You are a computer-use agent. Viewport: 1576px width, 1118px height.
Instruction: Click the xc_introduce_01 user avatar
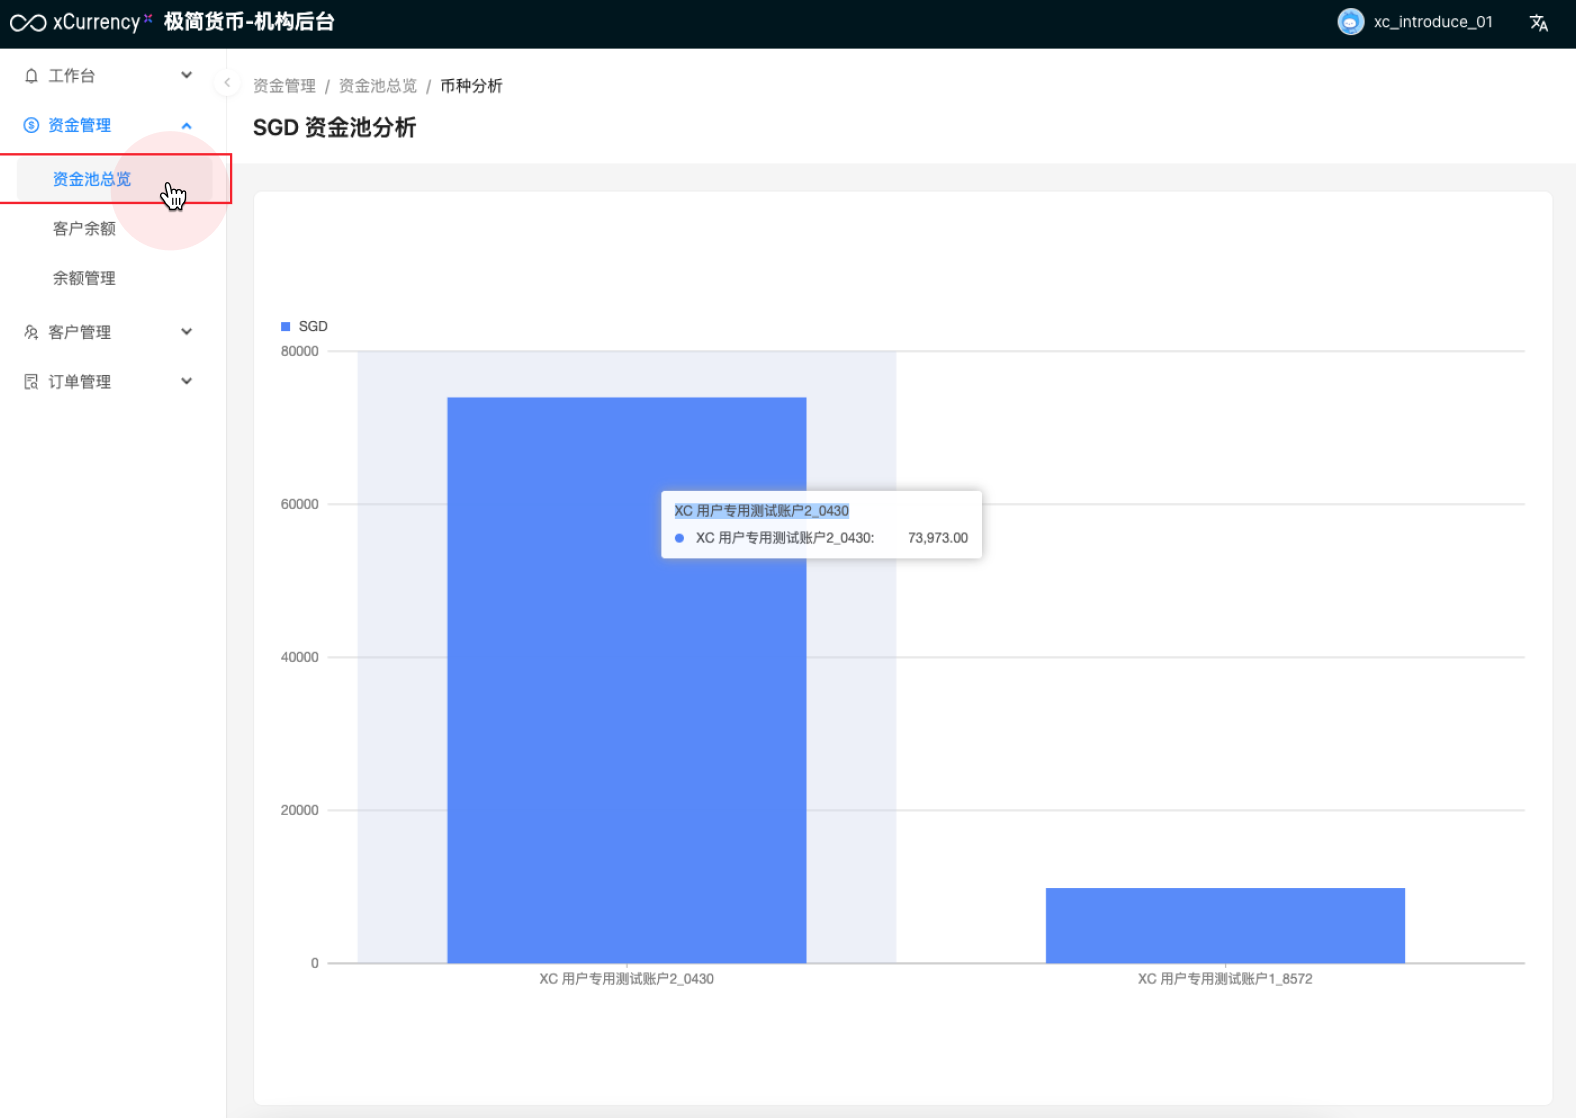pos(1350,22)
